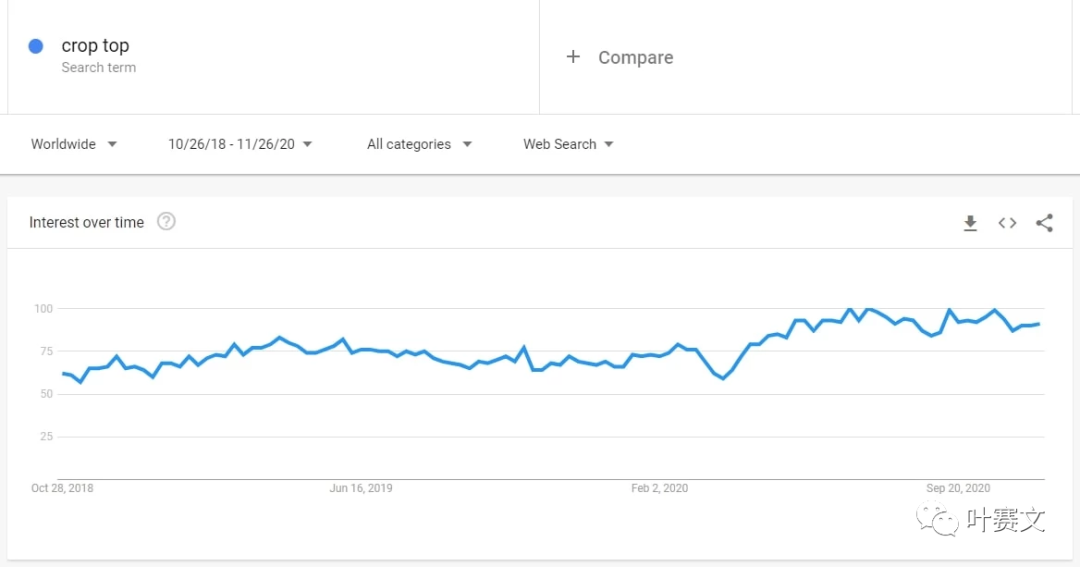Open the Web Search type dropdown
Screen dimensions: 1080x567
pos(568,144)
